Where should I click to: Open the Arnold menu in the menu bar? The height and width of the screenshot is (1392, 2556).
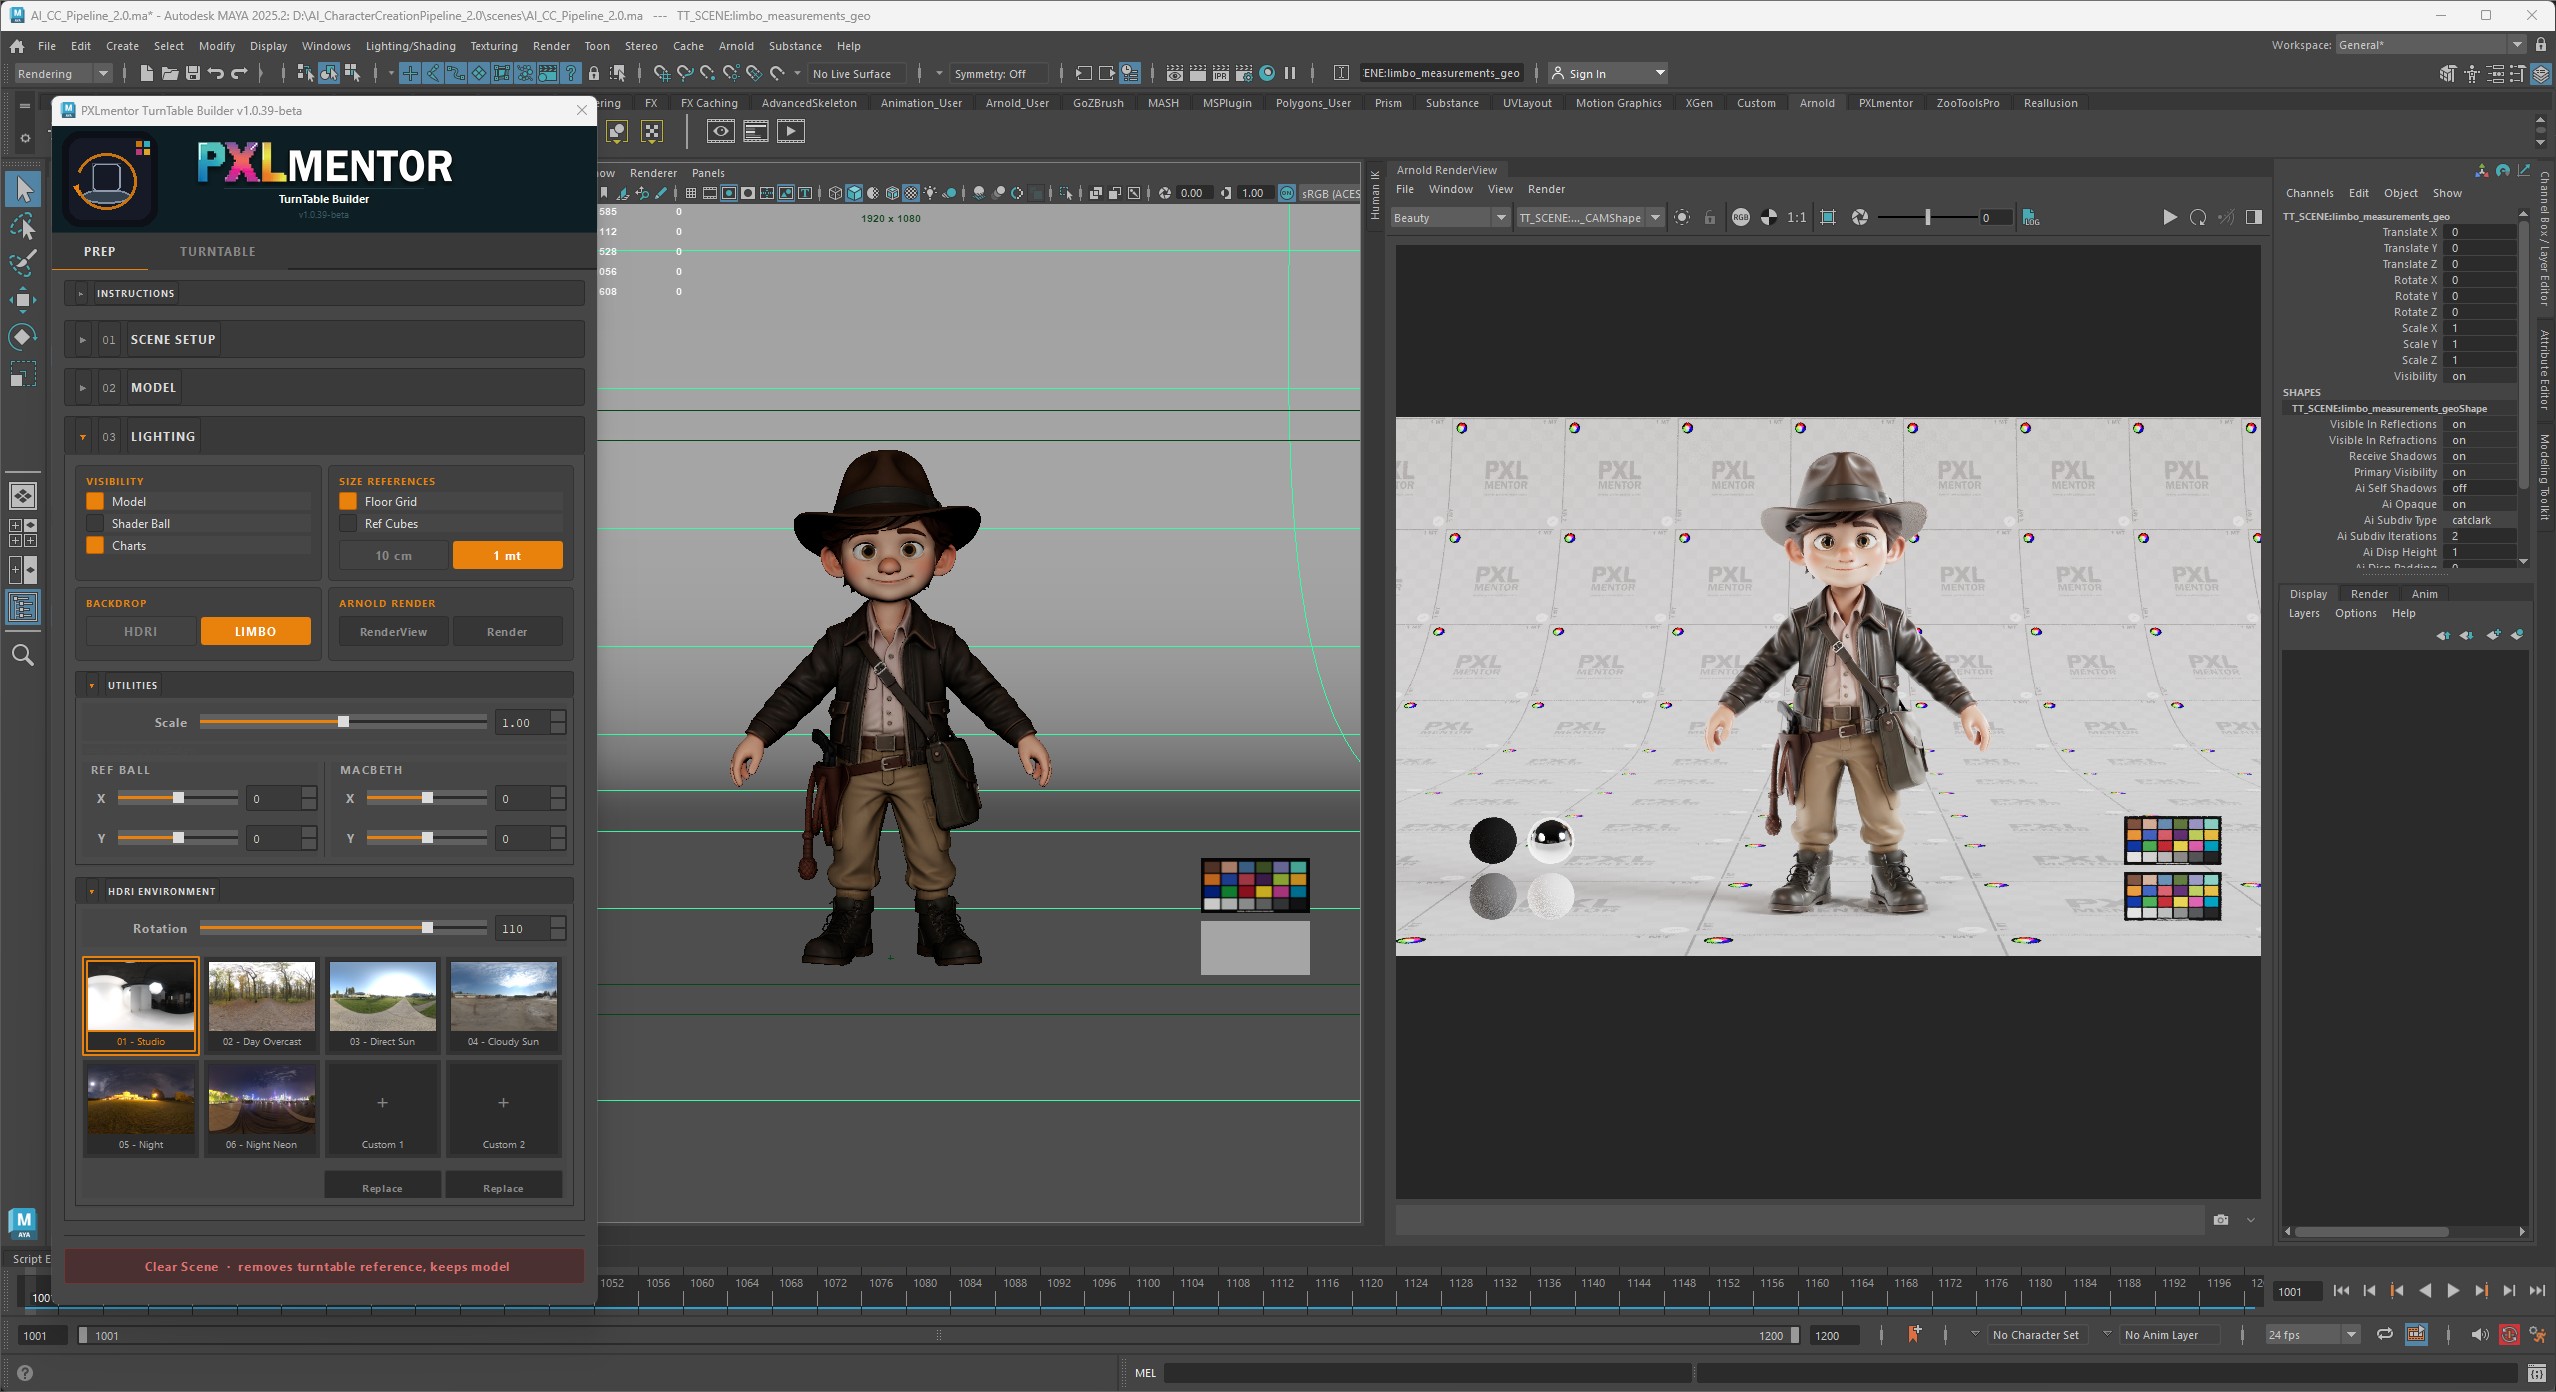tap(736, 46)
